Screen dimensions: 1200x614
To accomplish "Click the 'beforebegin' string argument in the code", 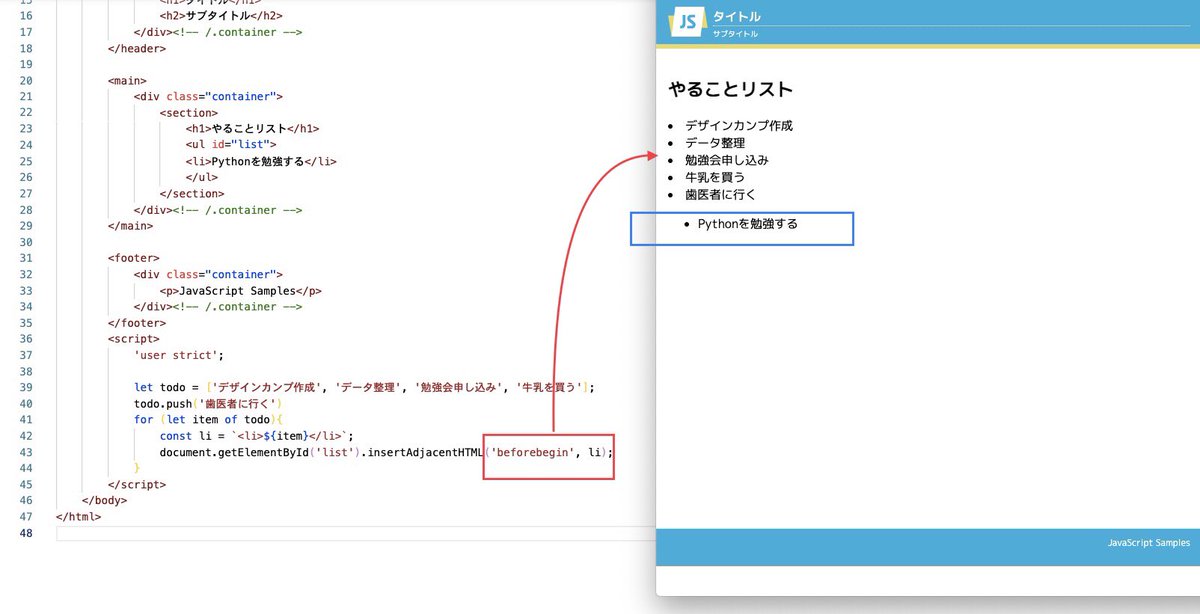I will (x=534, y=452).
